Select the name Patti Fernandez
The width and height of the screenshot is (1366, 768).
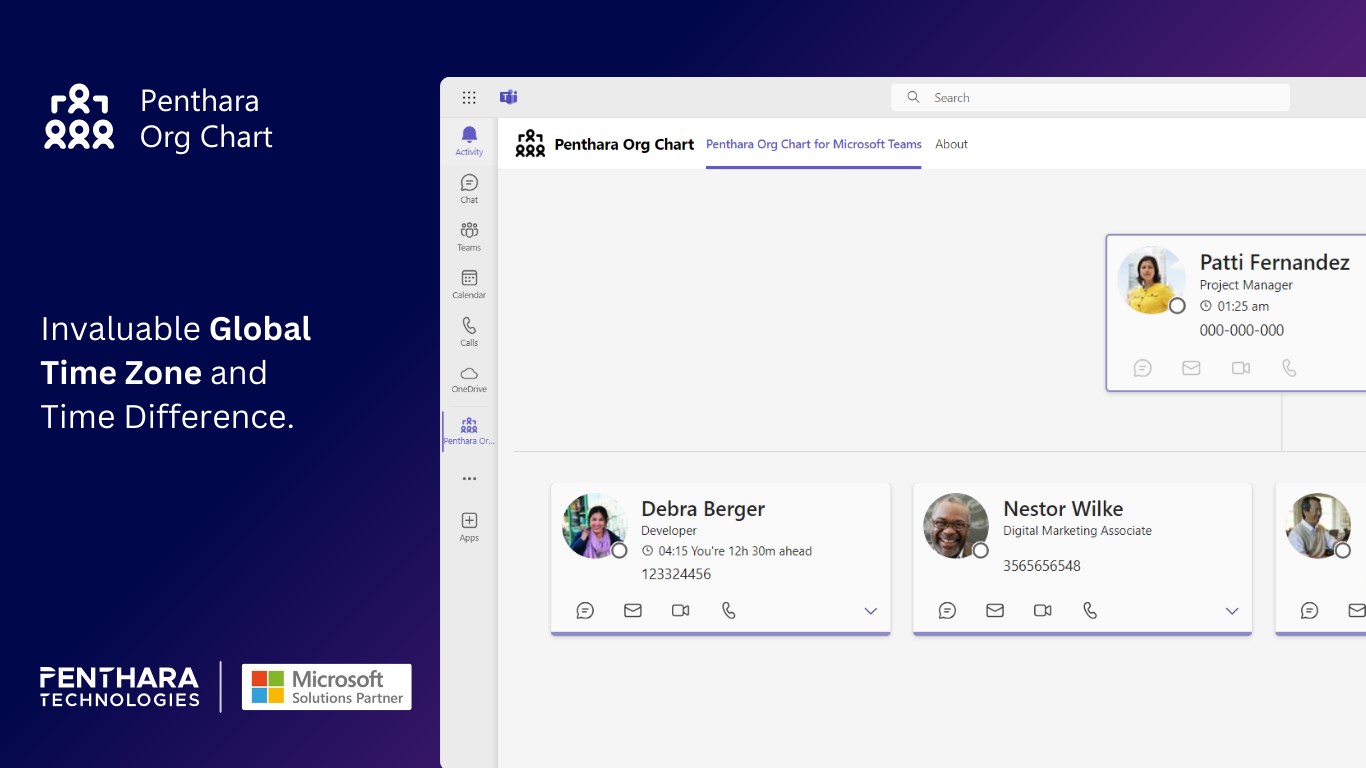pos(1275,262)
